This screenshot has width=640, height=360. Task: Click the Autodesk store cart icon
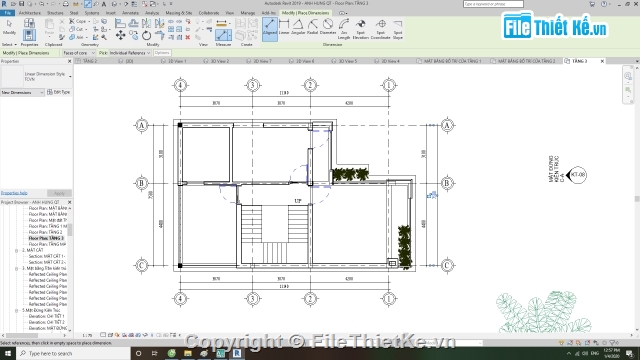(592, 4)
